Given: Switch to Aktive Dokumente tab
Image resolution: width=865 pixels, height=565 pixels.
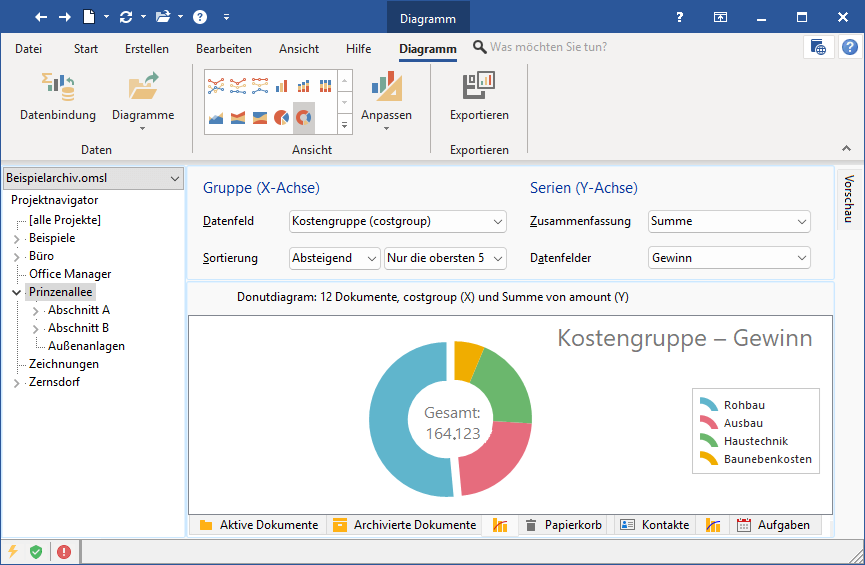Looking at the screenshot, I should pyautogui.click(x=258, y=525).
